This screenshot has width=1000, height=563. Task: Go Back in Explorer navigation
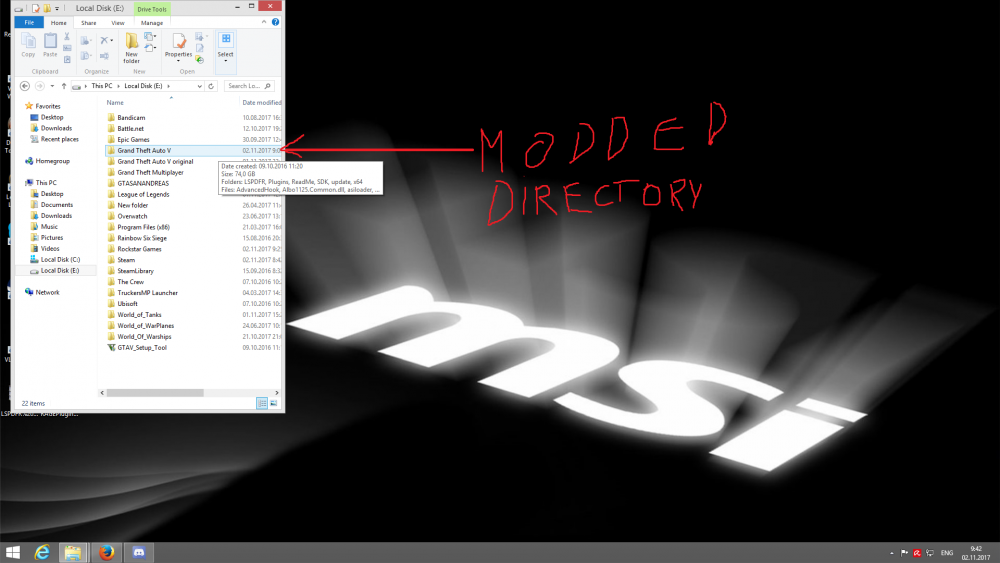[x=25, y=85]
